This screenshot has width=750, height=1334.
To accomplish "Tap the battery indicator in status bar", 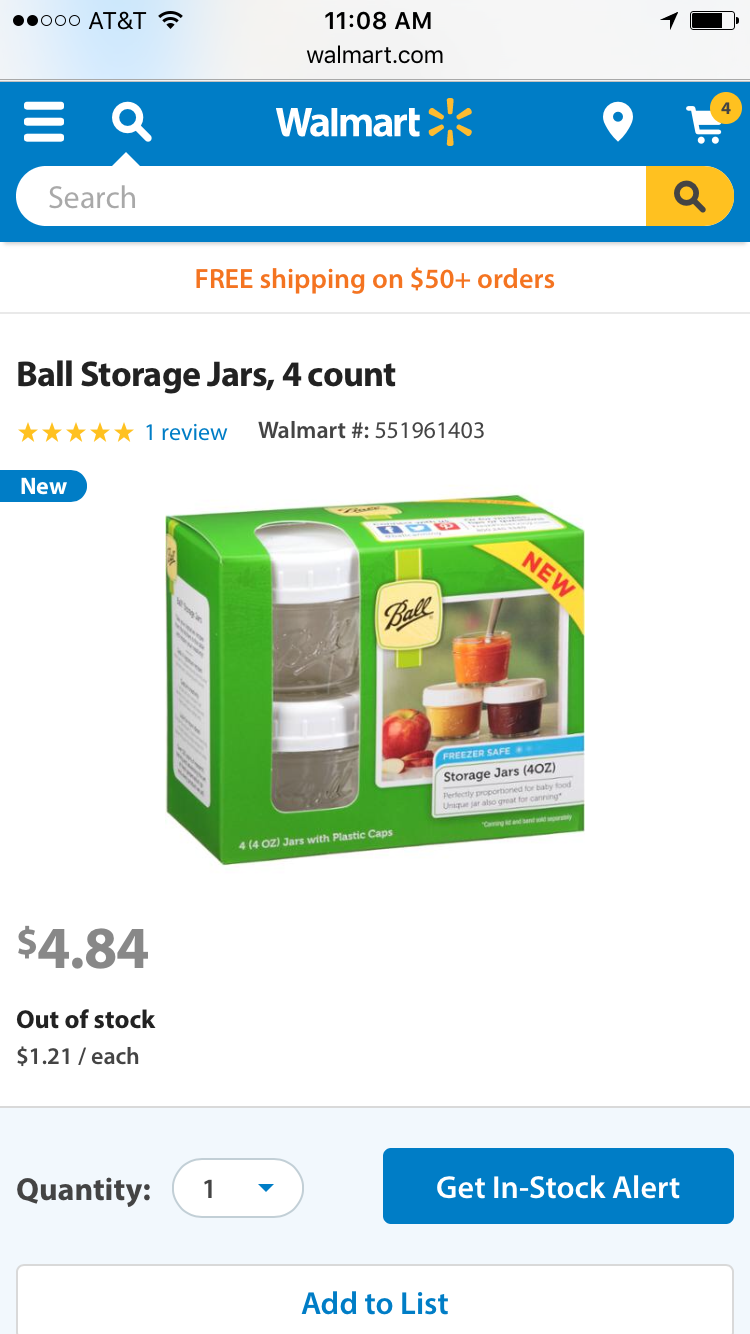I will (713, 20).
